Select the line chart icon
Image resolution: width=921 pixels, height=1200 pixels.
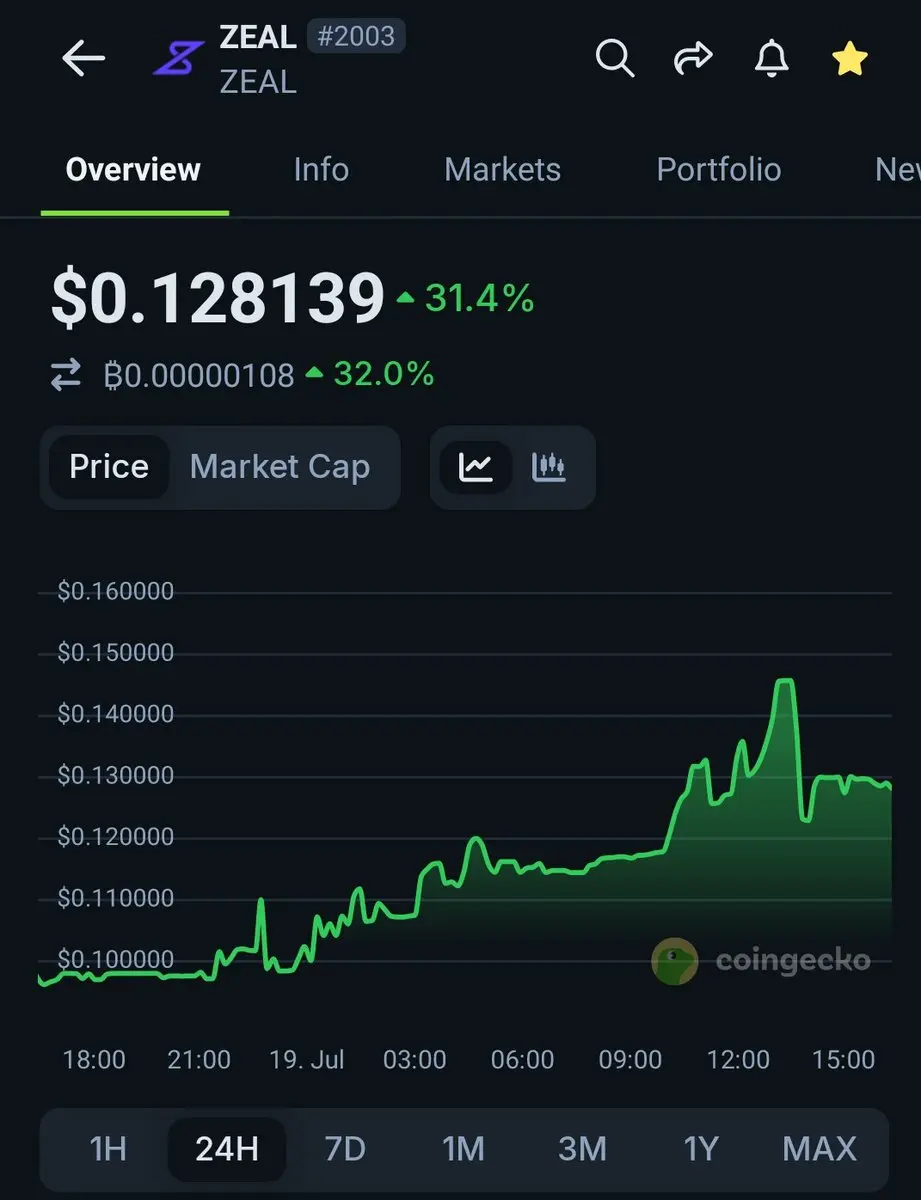tap(476, 467)
